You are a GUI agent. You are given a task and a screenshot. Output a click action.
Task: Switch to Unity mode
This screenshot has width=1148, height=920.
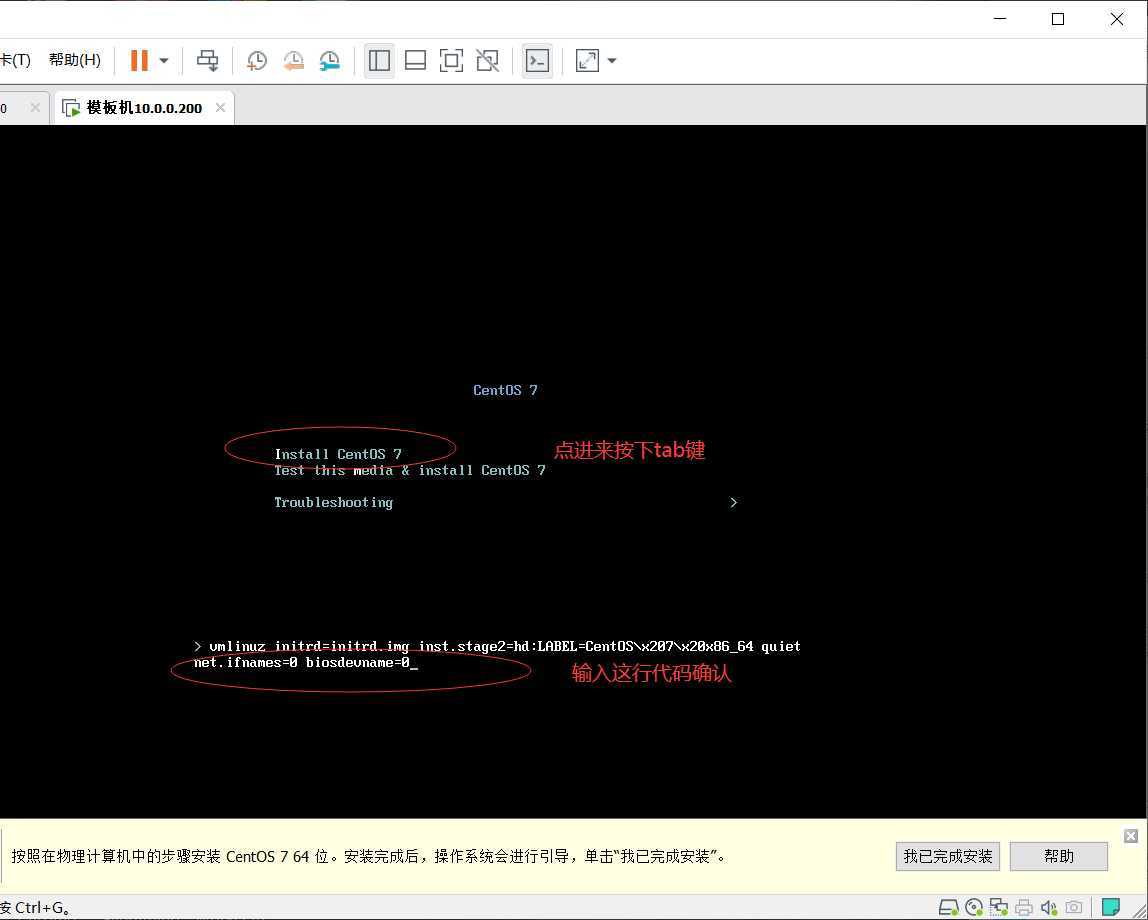click(x=488, y=61)
